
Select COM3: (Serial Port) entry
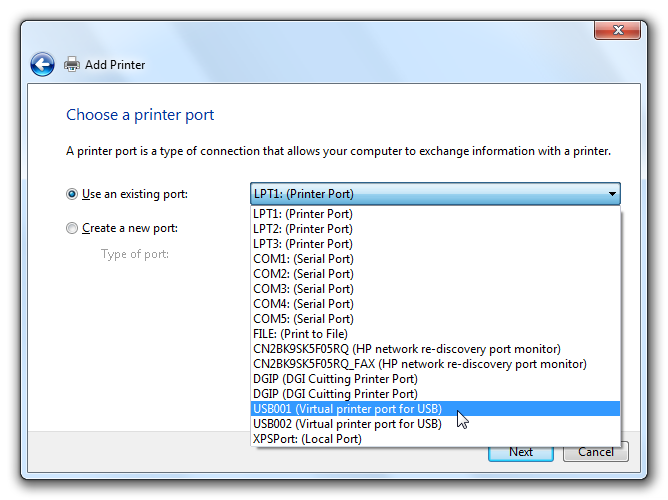pyautogui.click(x=303, y=289)
